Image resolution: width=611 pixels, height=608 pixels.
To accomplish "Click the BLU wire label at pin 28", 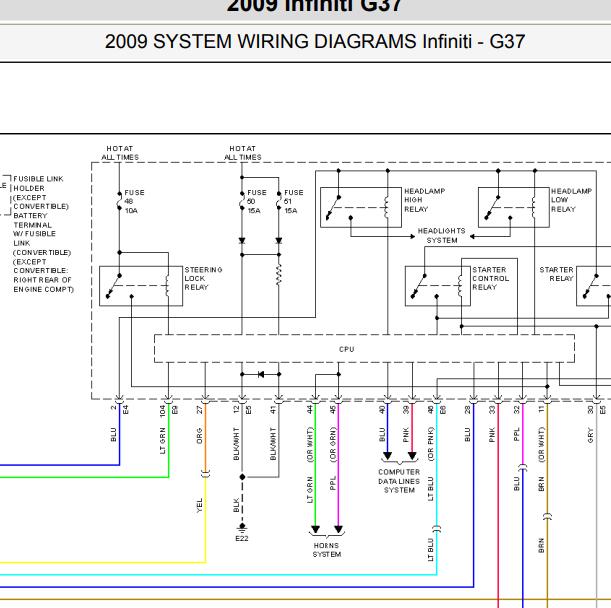I will point(468,435).
